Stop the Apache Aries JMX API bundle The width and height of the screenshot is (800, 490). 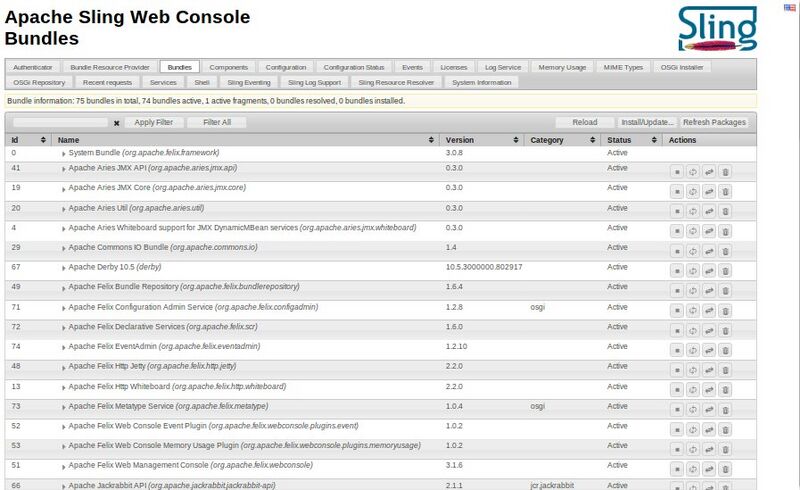tap(677, 171)
